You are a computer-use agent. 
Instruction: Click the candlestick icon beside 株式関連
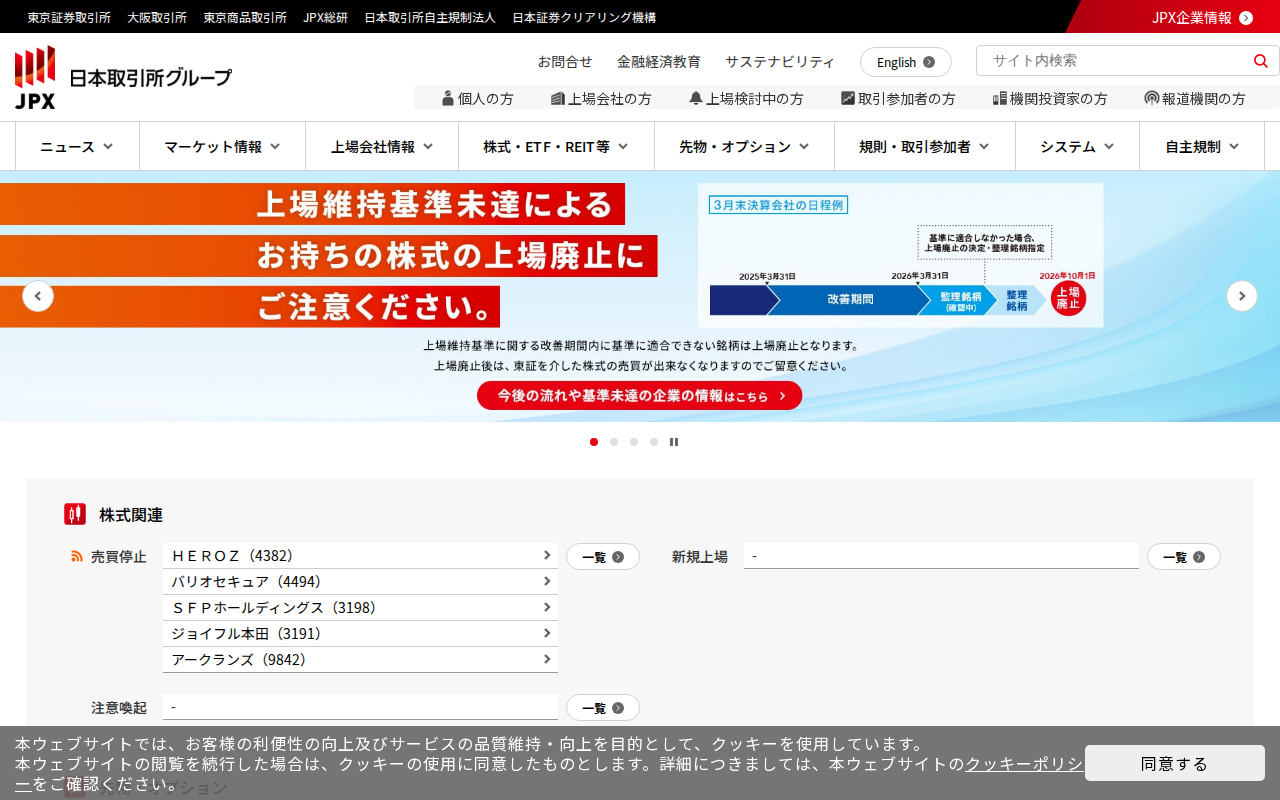75,514
